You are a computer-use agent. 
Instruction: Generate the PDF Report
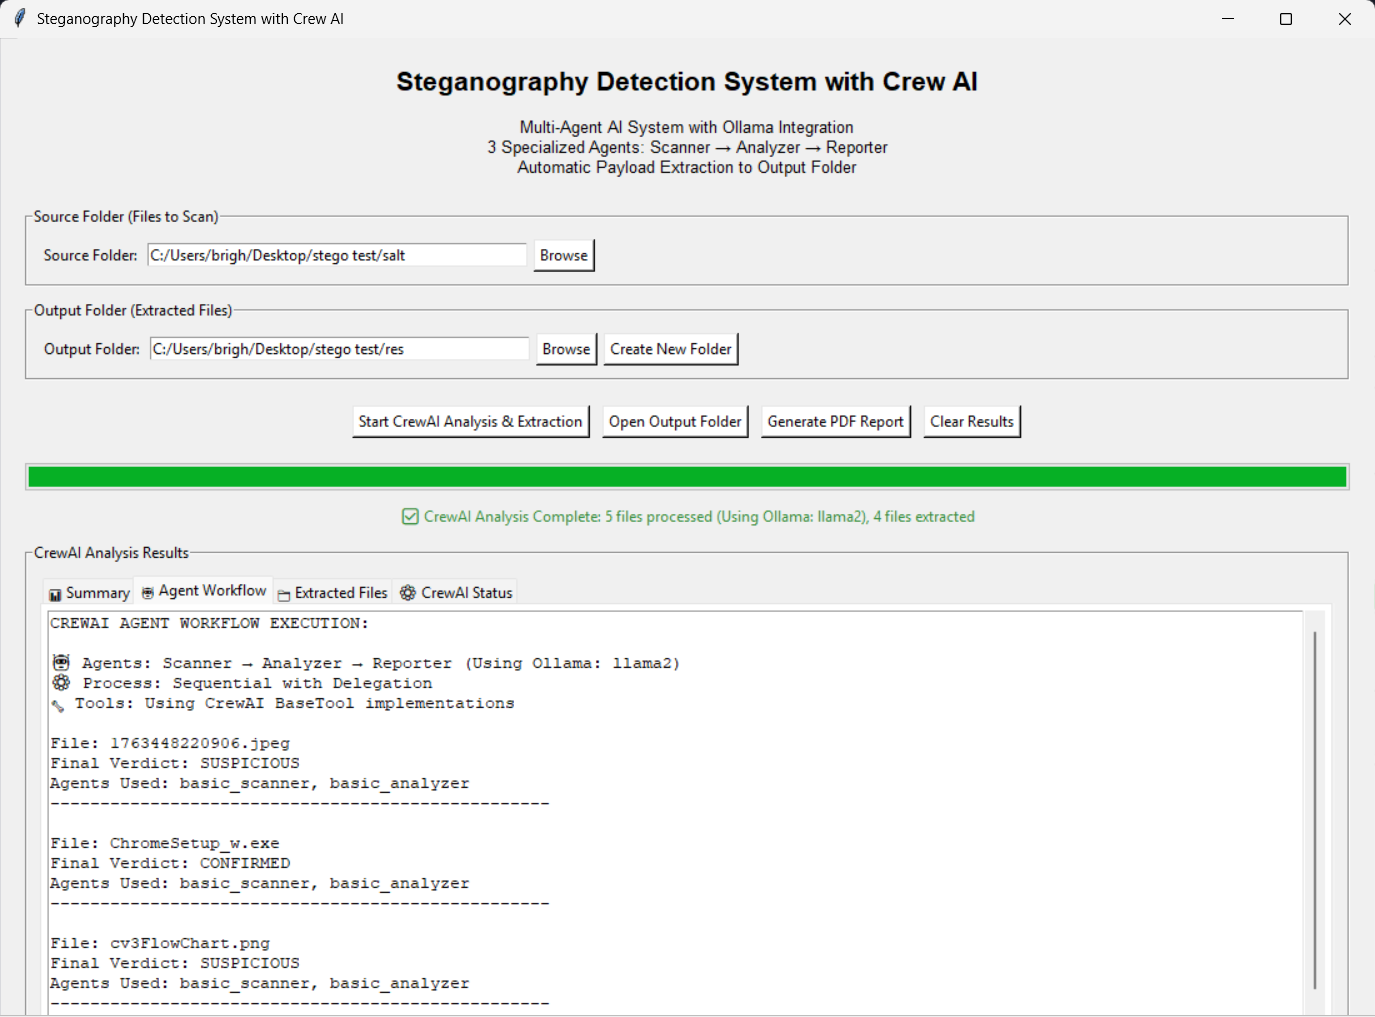(x=835, y=422)
